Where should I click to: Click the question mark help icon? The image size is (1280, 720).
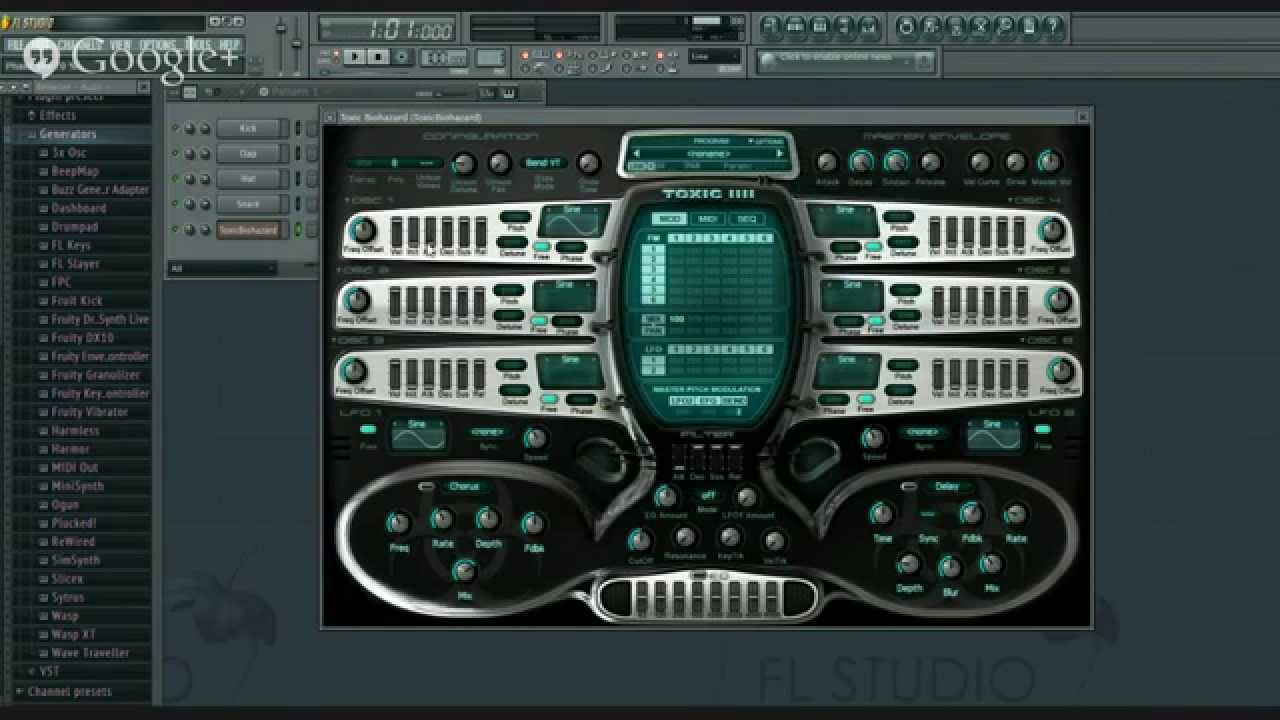coord(1054,26)
